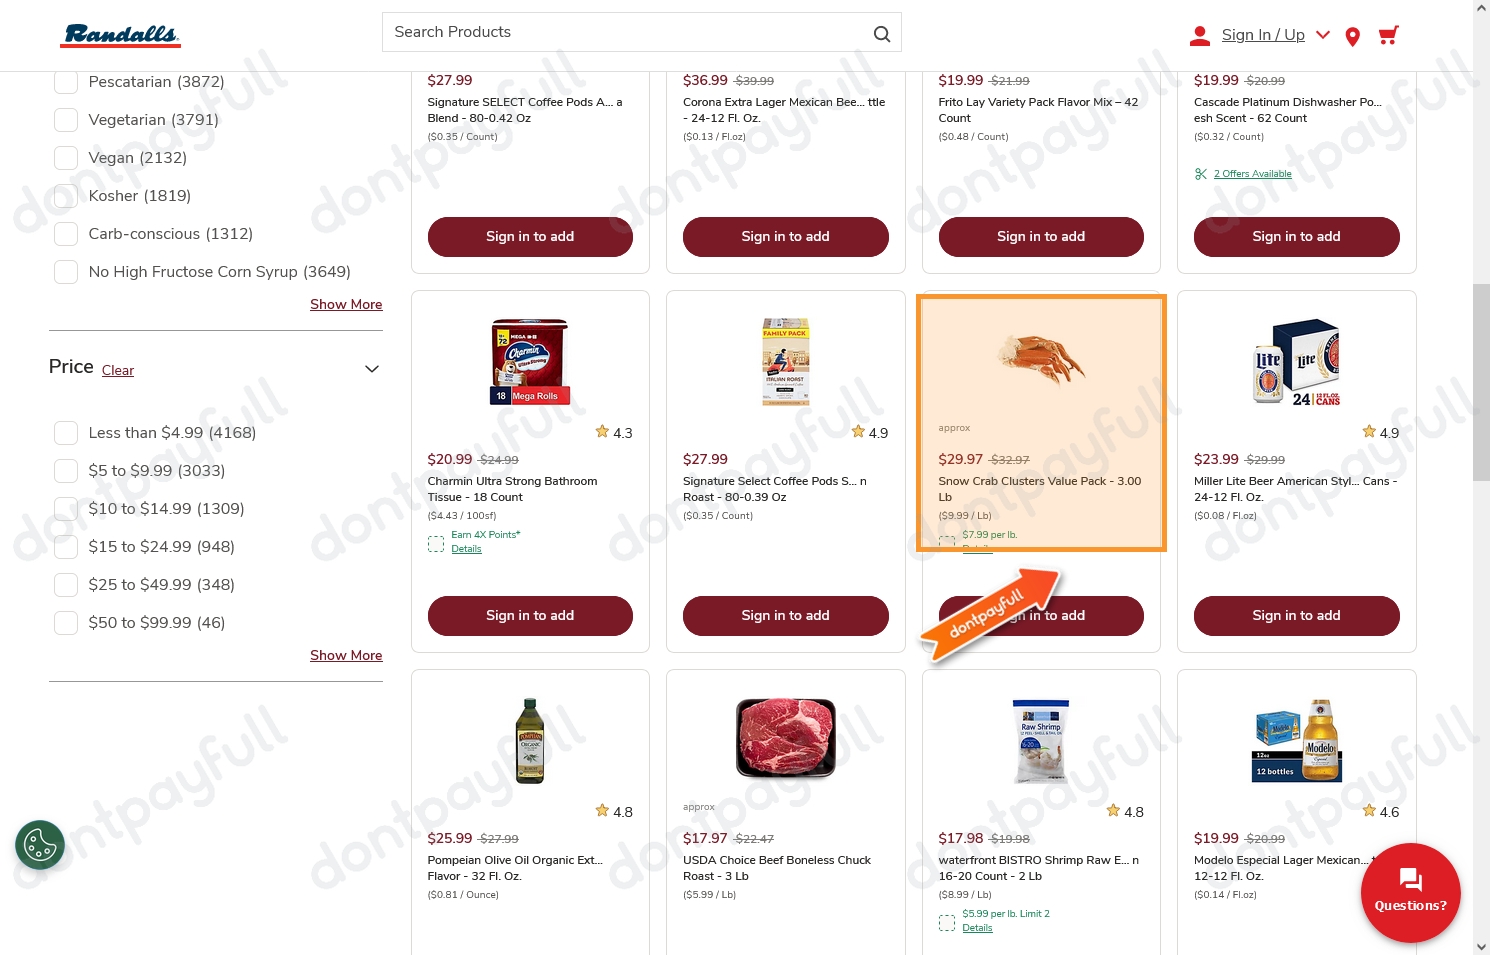The width and height of the screenshot is (1490, 955).
Task: Check the Kosher filter option
Action: (x=66, y=196)
